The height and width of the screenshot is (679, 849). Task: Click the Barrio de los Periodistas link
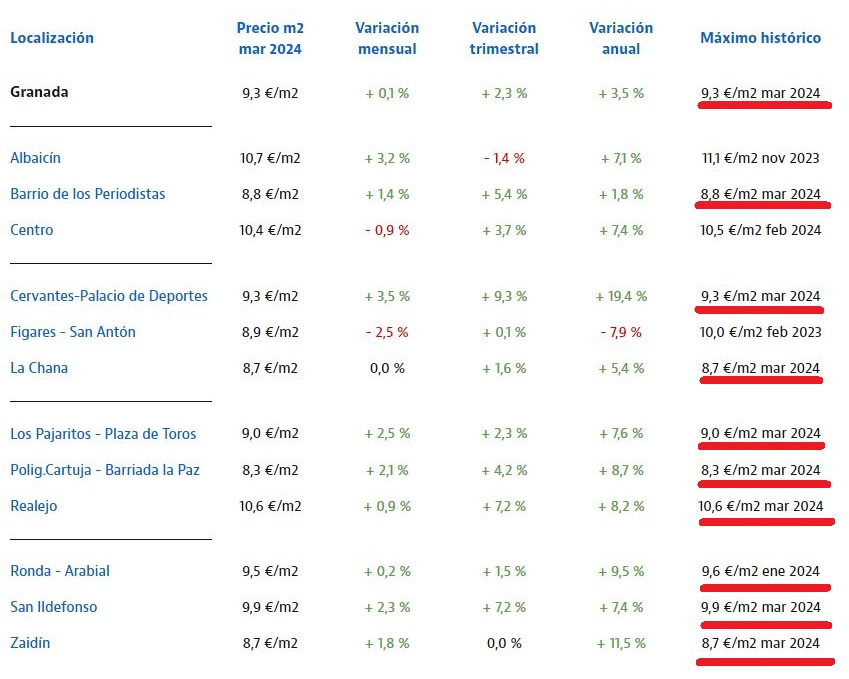click(88, 194)
